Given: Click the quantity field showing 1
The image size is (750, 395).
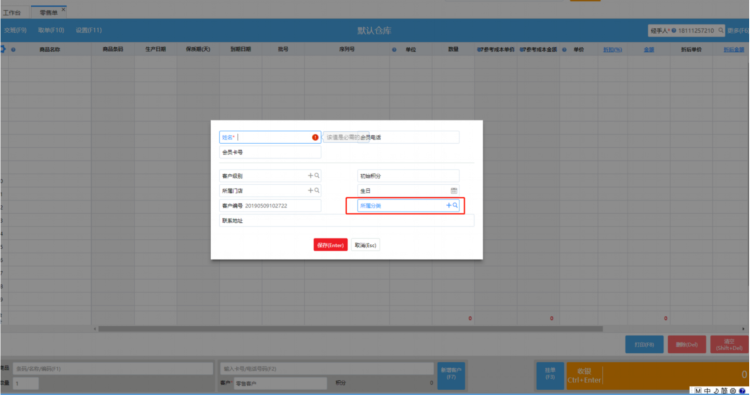Looking at the screenshot, I should (26, 384).
